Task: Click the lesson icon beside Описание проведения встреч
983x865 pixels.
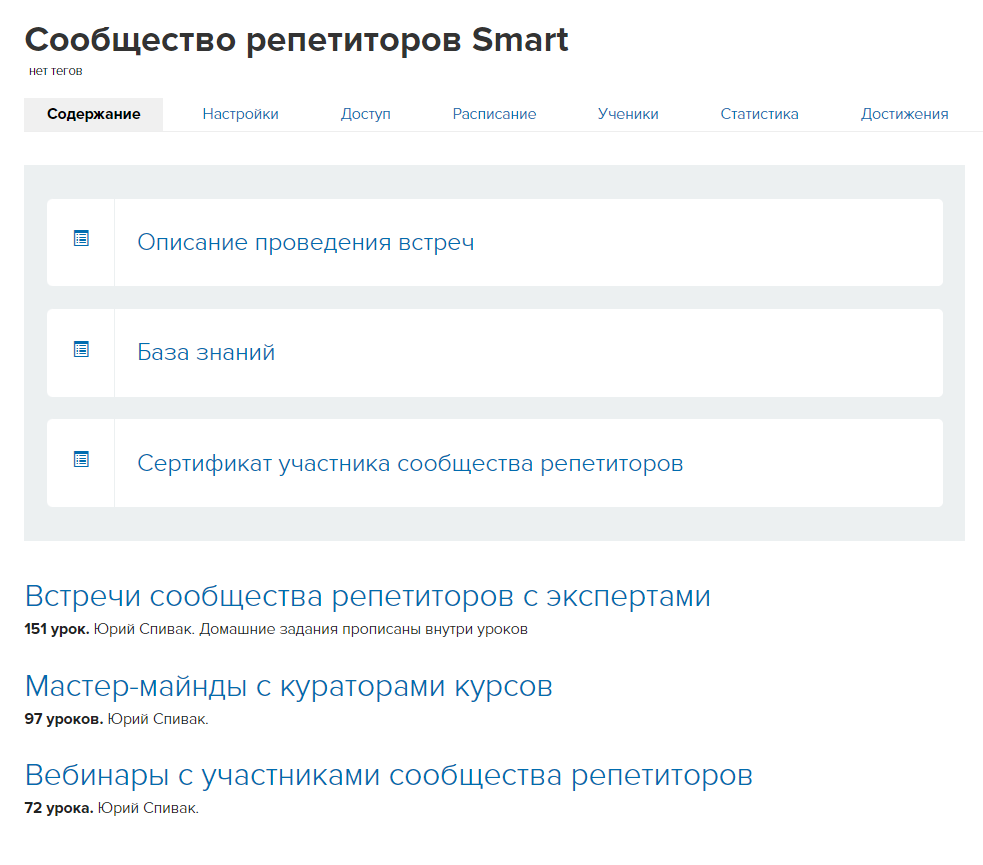Action: pyautogui.click(x=81, y=238)
